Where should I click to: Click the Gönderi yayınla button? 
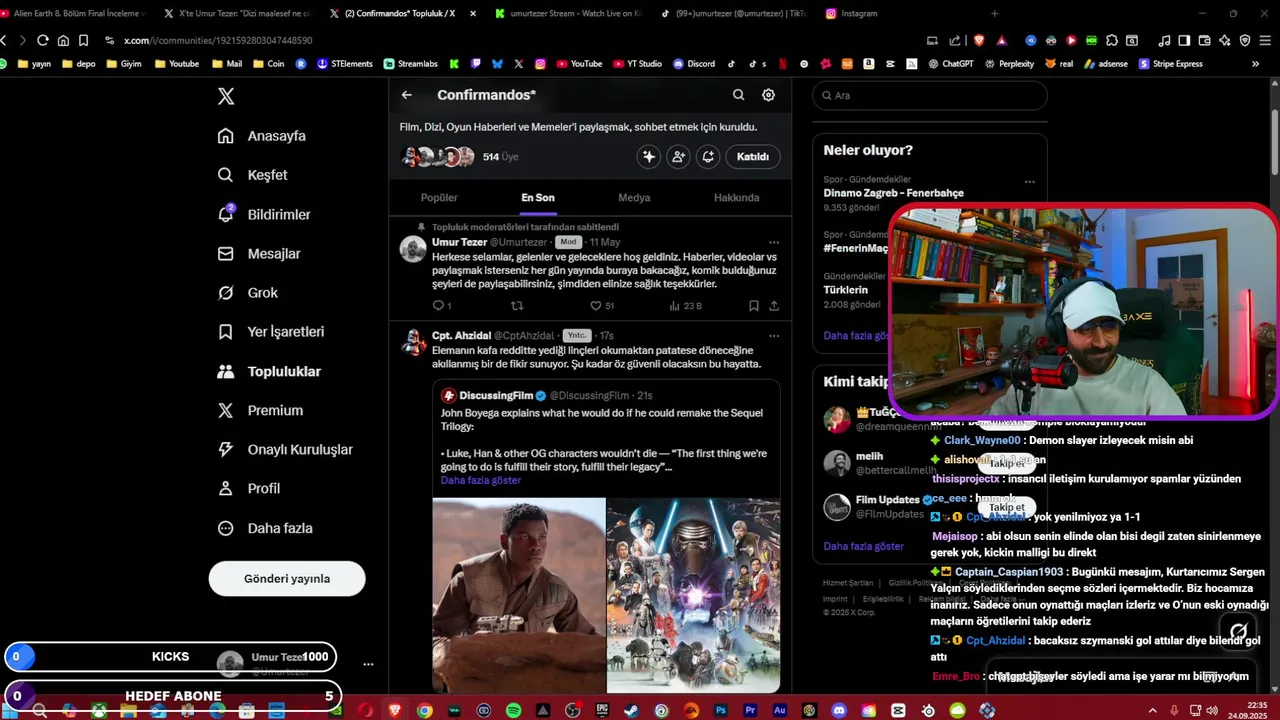click(287, 578)
